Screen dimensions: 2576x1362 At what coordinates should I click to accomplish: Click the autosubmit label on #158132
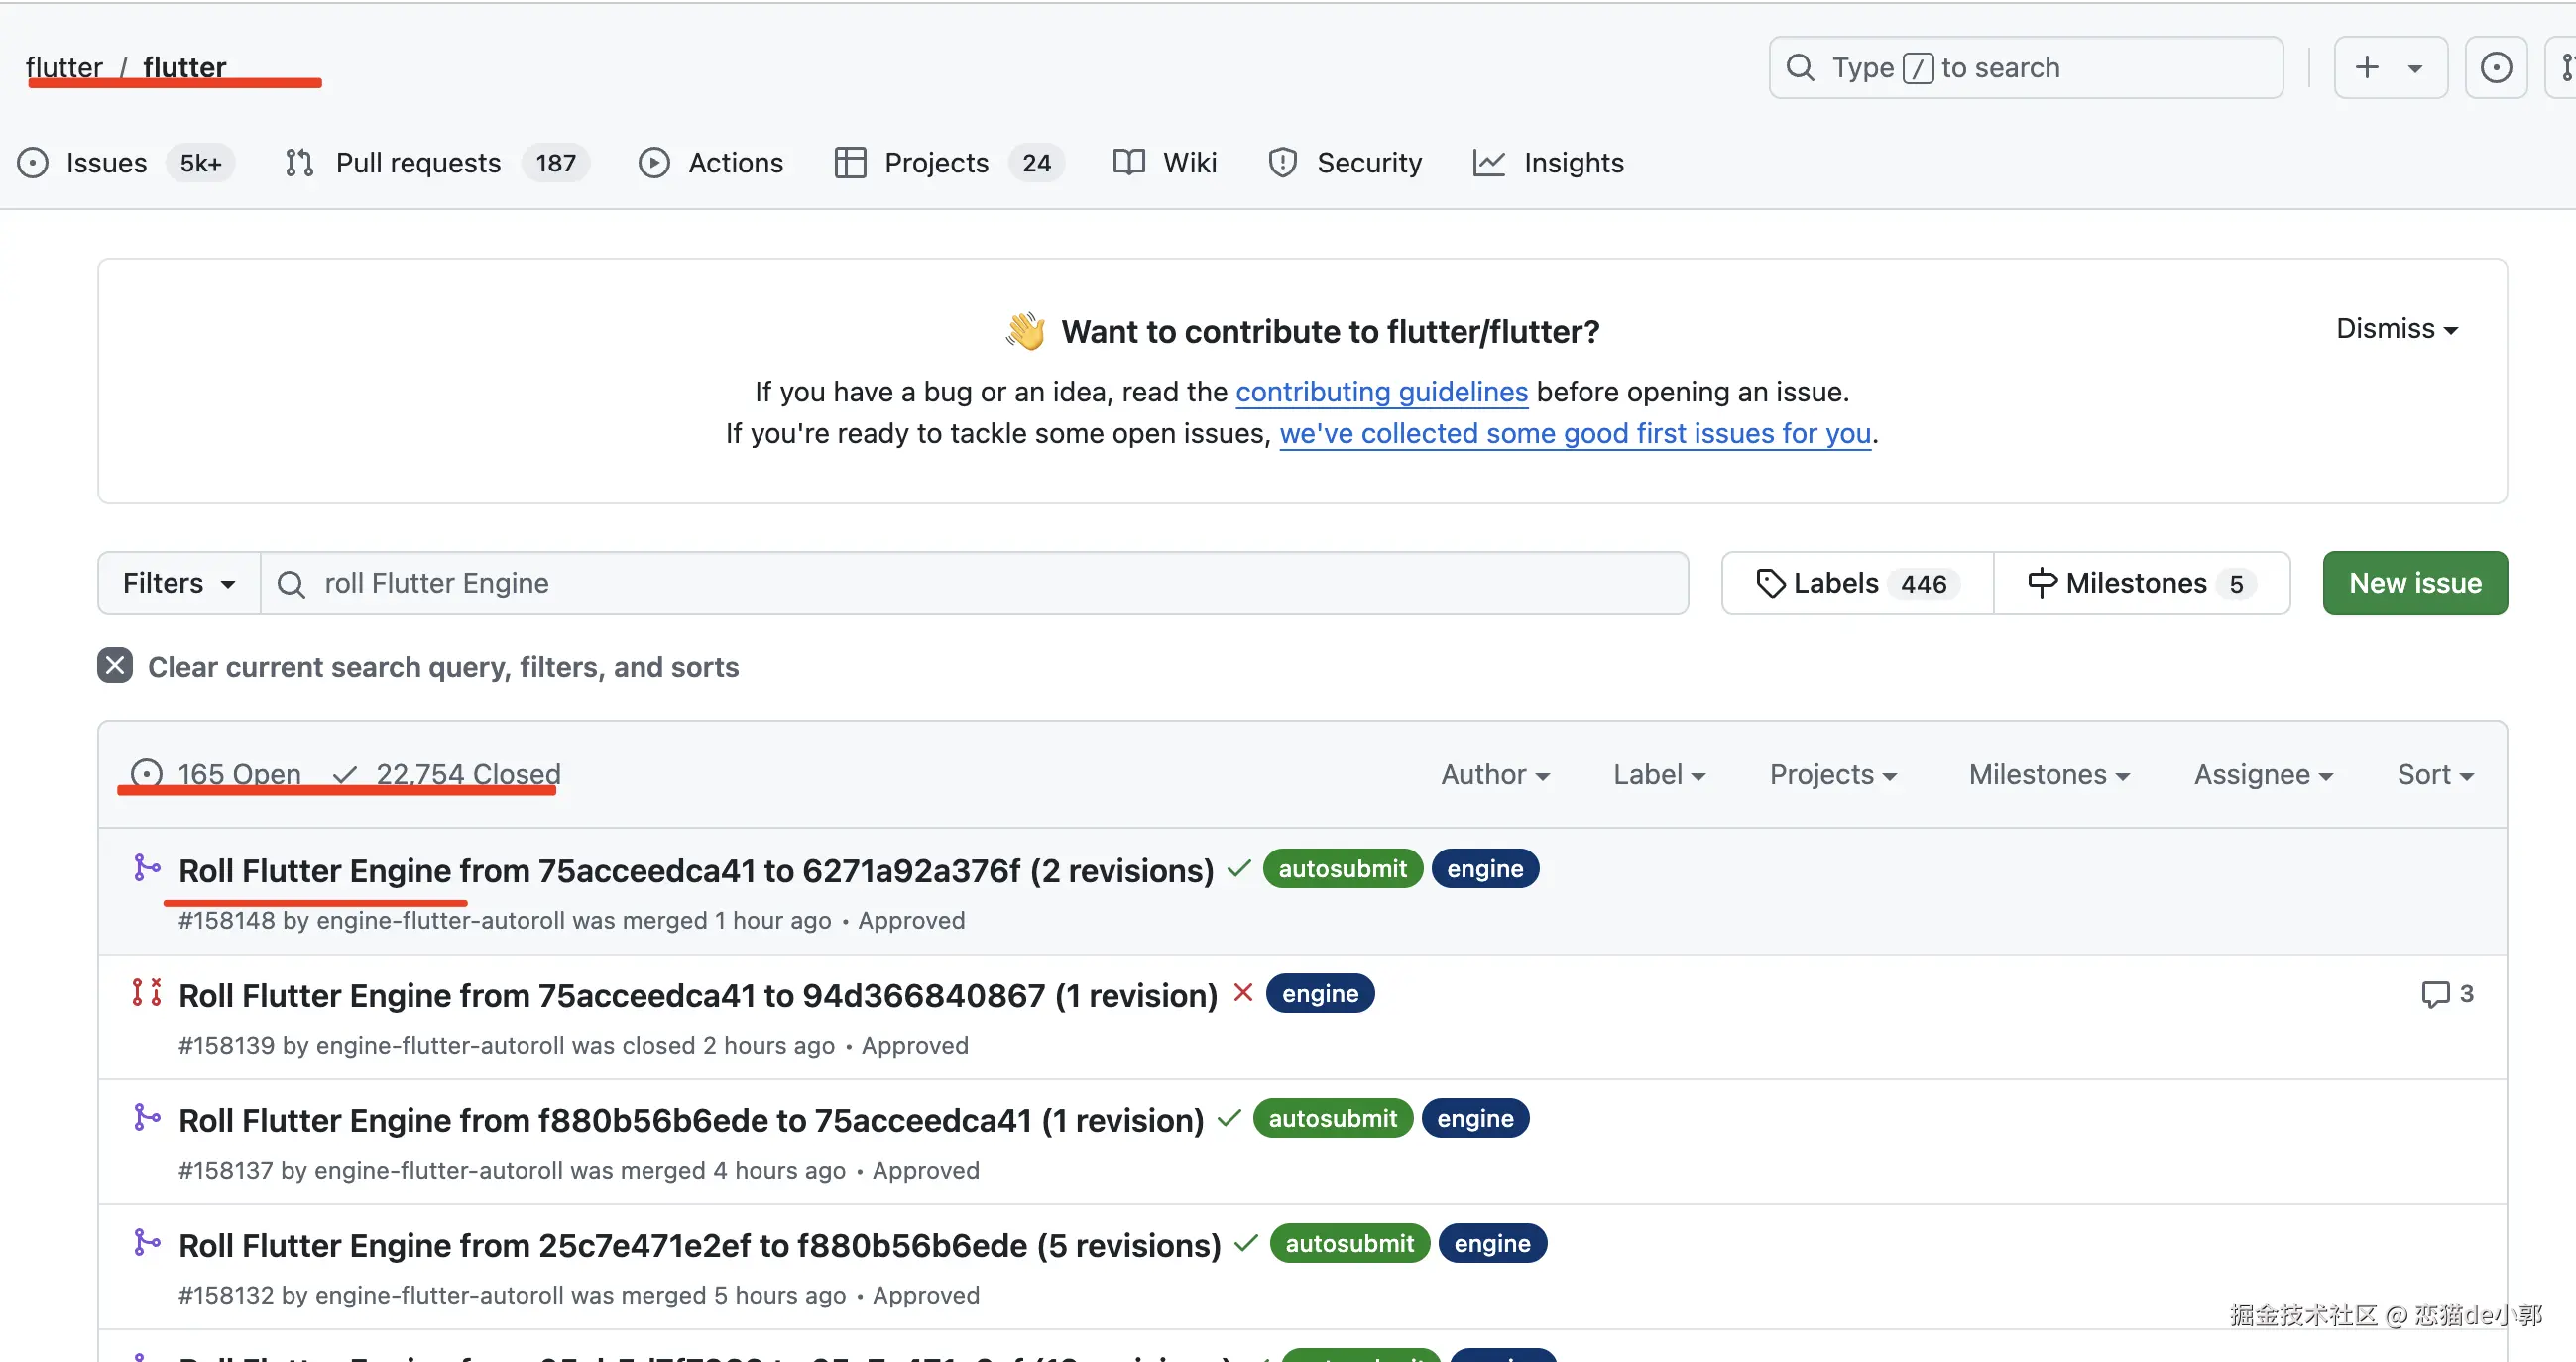(x=1349, y=1243)
